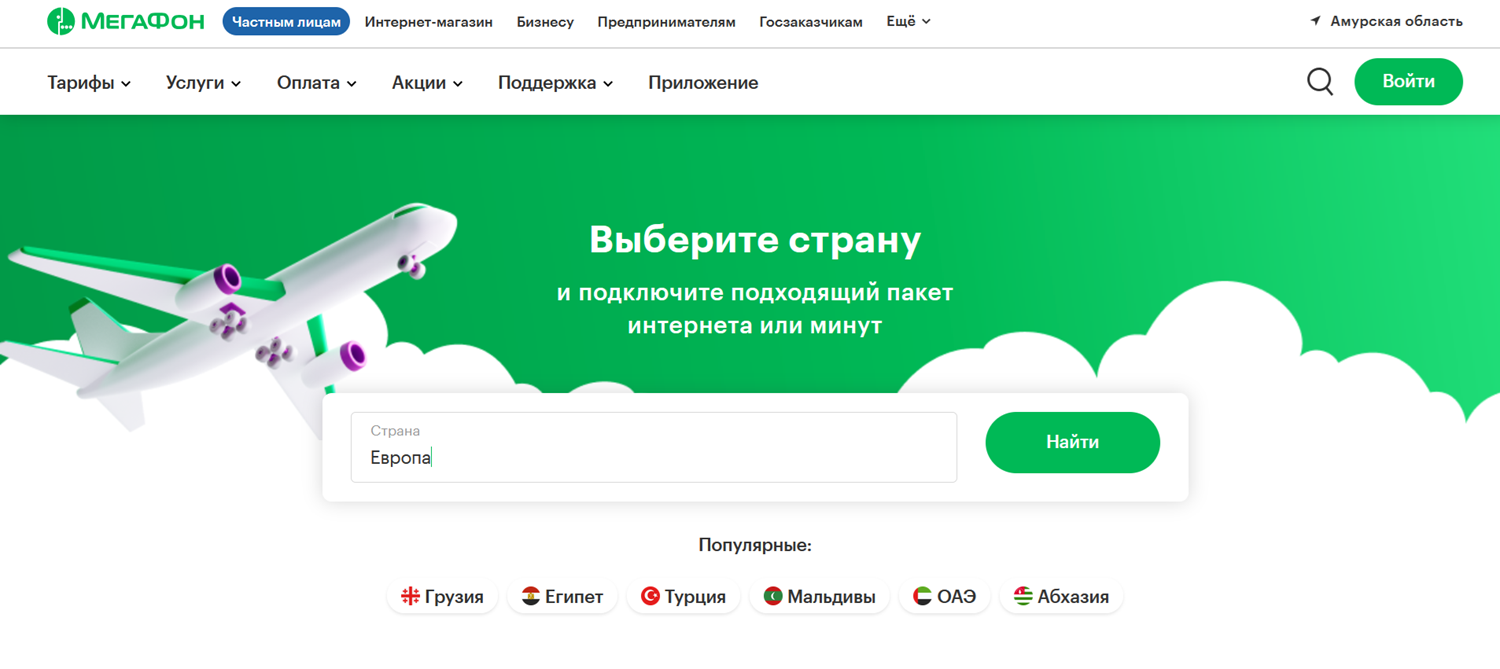1500x669 pixels.
Task: Focus the Страна input field
Action: point(654,447)
